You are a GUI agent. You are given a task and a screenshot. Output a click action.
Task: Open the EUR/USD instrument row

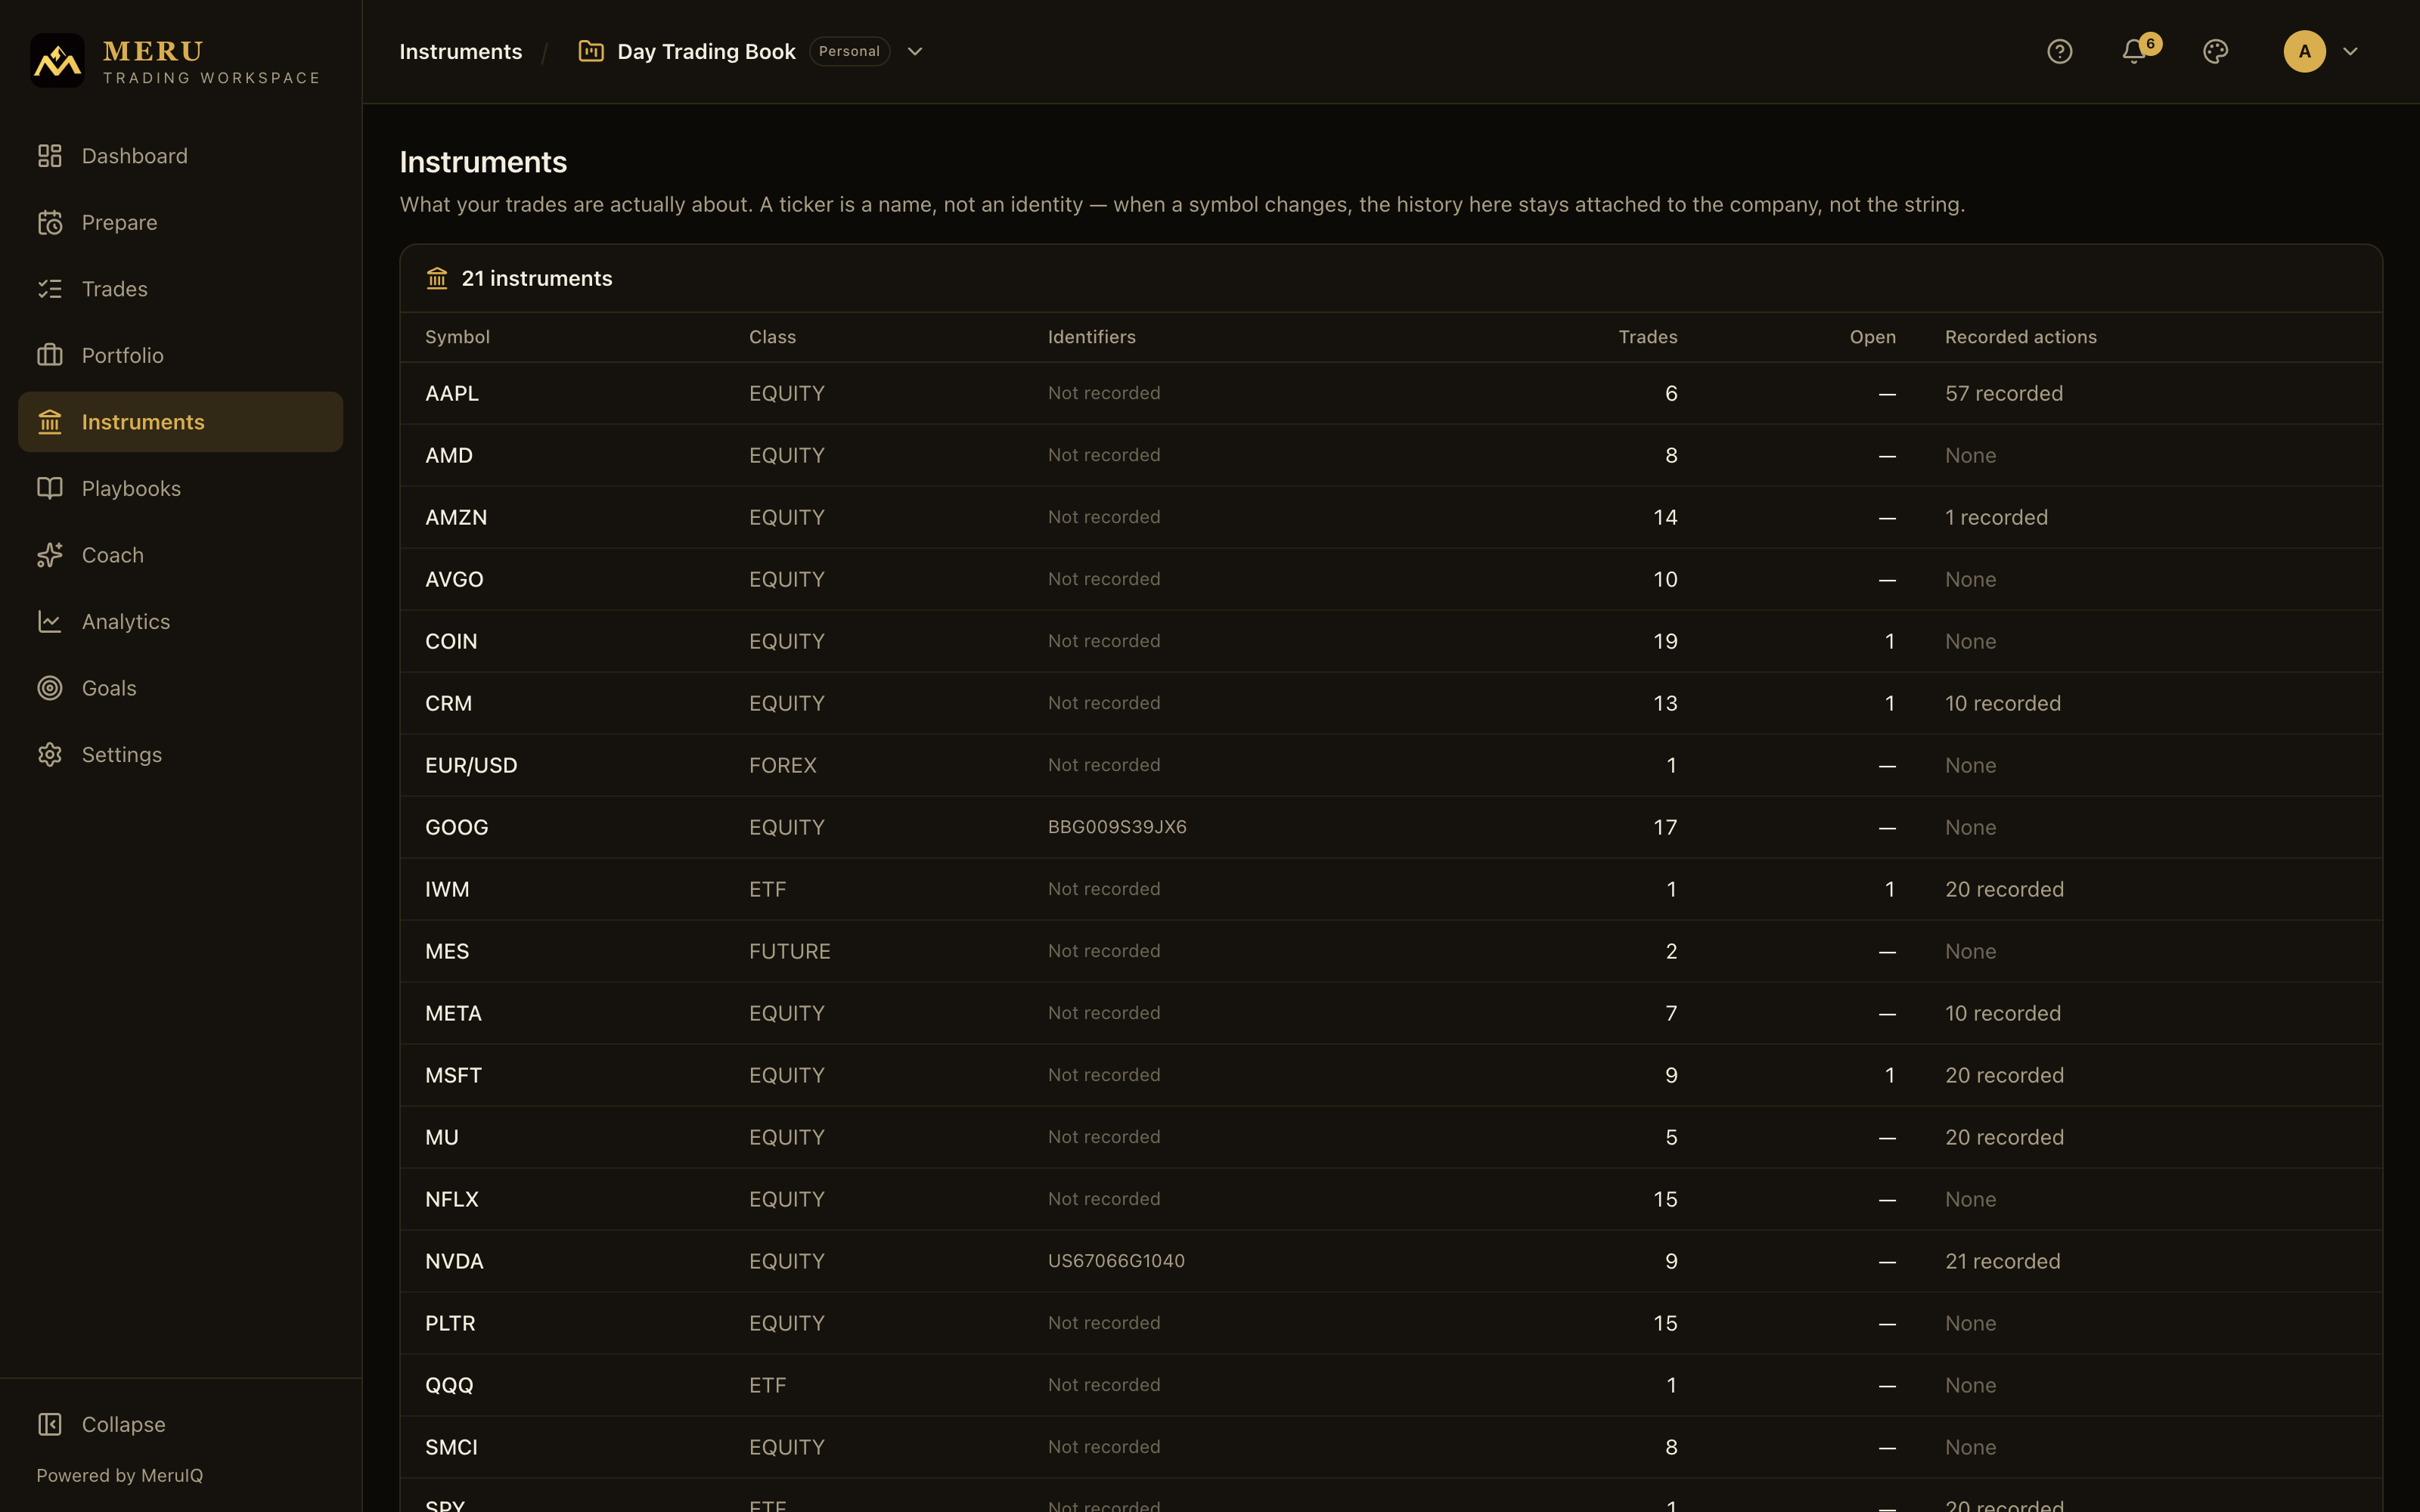[1391, 765]
